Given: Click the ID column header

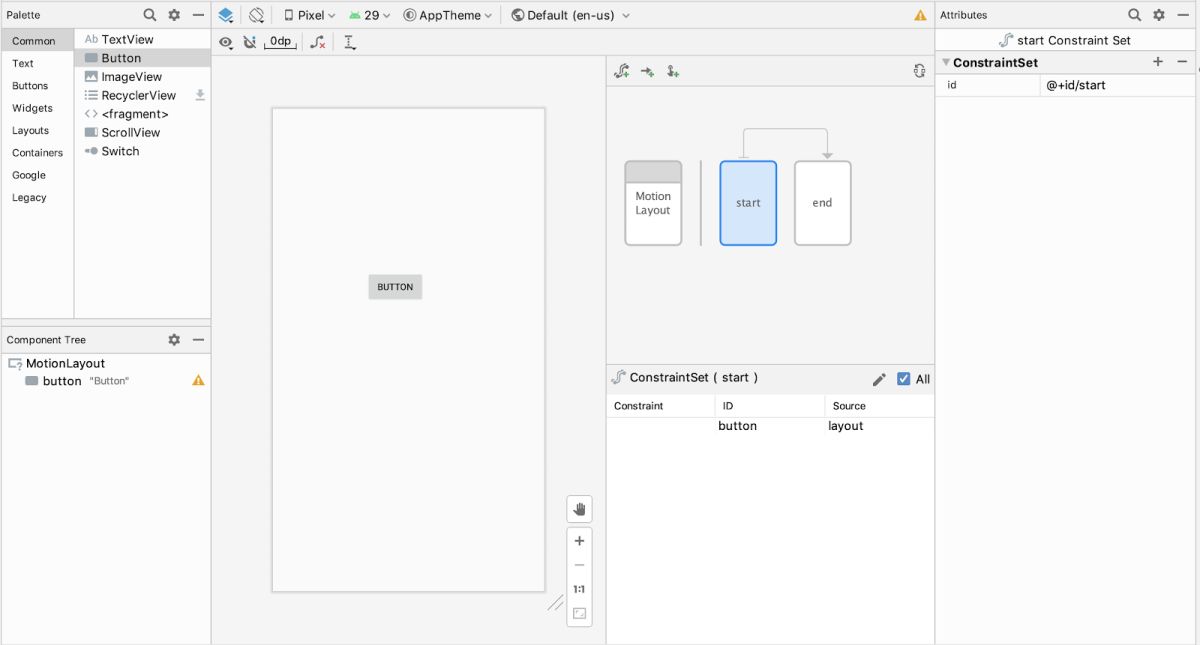Looking at the screenshot, I should point(770,406).
